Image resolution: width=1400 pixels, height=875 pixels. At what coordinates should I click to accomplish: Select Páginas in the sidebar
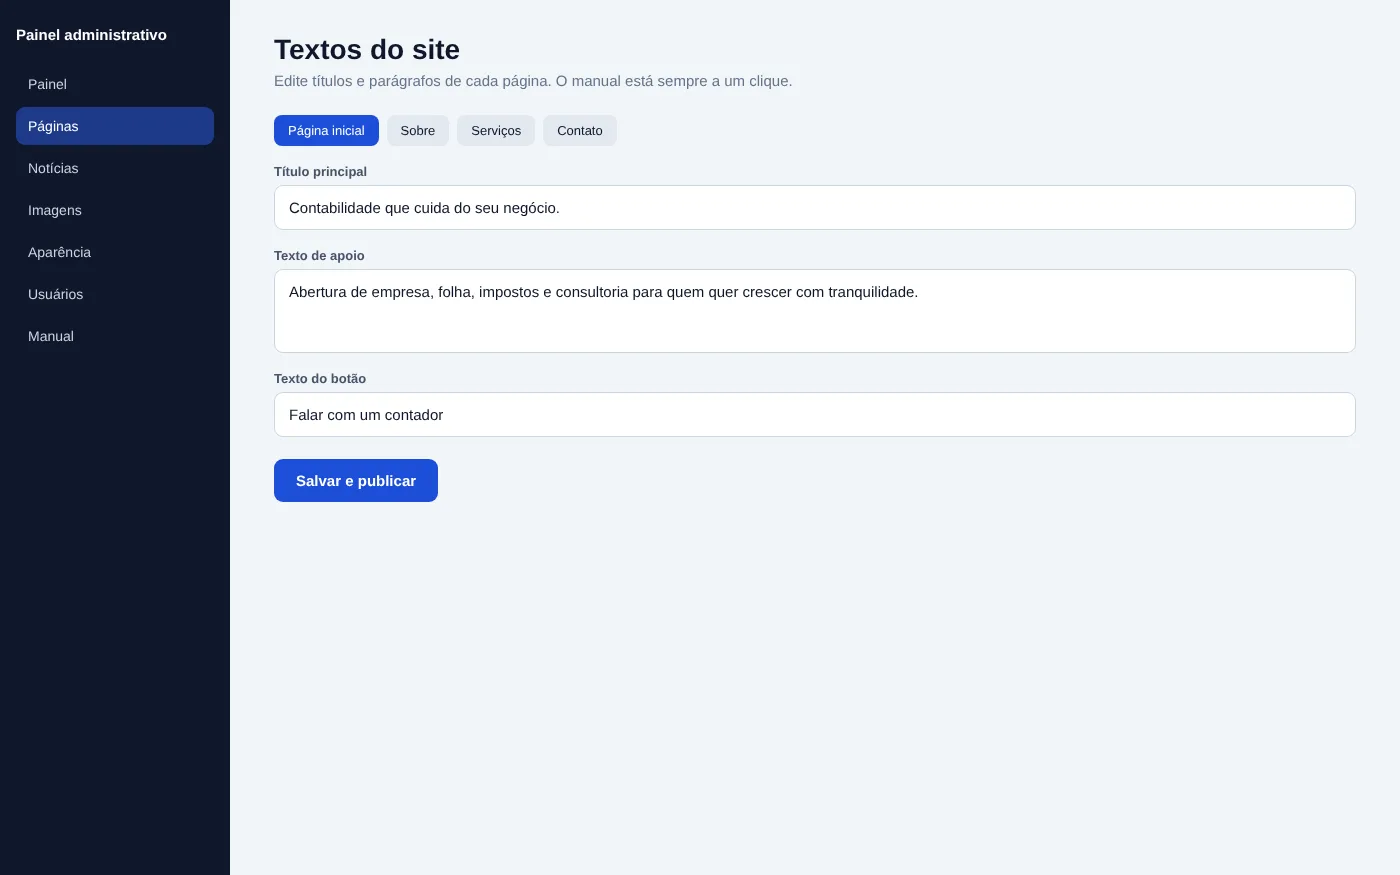(115, 126)
